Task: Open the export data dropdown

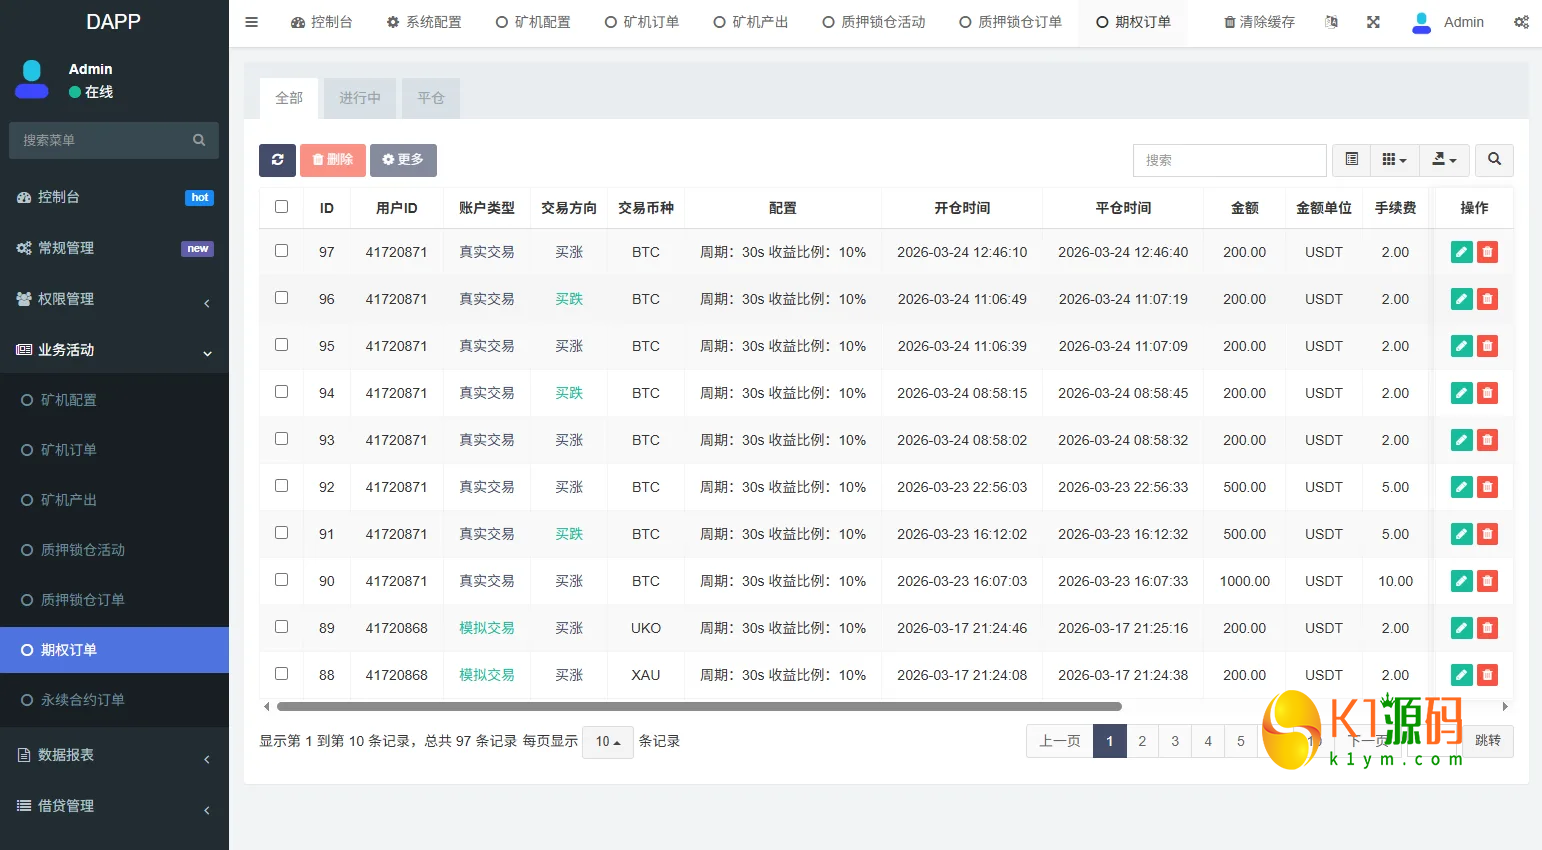Action: point(1444,160)
